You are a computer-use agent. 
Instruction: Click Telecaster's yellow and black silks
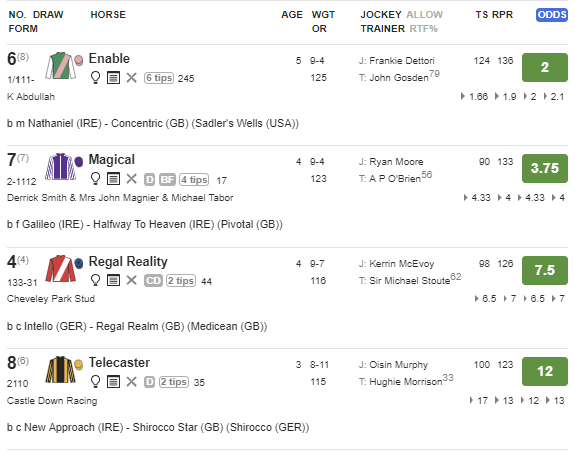64,369
